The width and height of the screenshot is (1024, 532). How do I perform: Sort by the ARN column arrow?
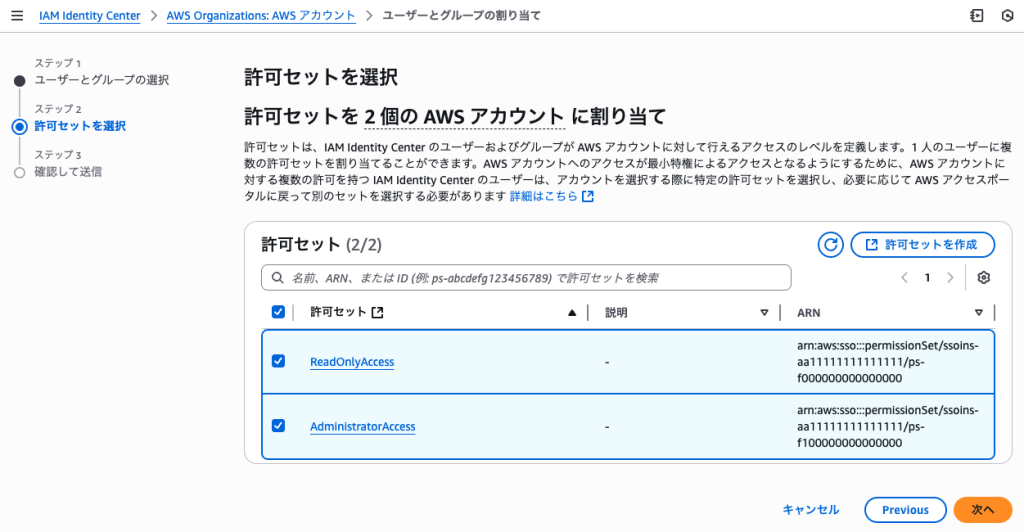pos(979,312)
